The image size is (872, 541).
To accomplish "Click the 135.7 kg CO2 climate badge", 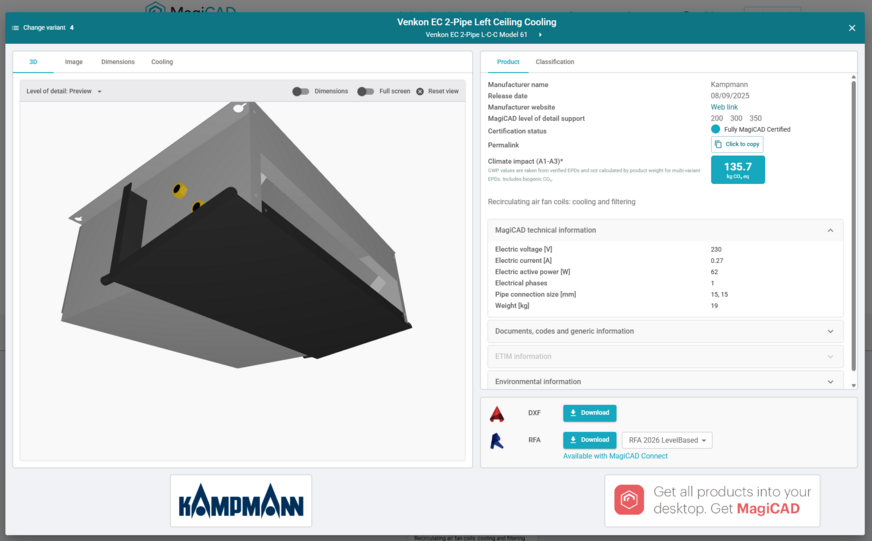I will pyautogui.click(x=737, y=170).
